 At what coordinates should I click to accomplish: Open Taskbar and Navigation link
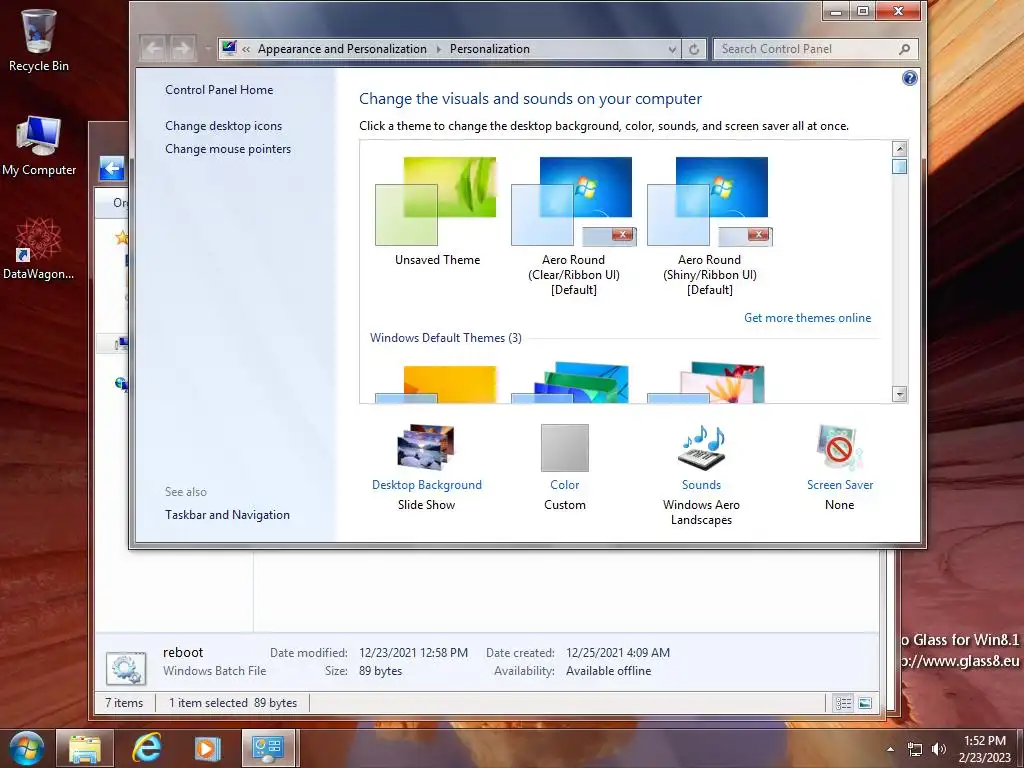click(227, 515)
